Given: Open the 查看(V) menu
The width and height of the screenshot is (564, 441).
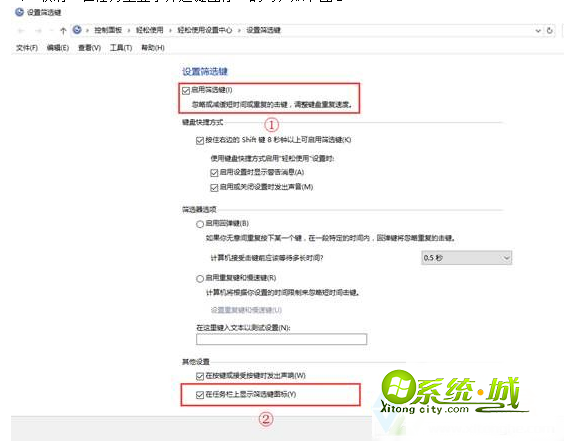Looking at the screenshot, I should (90, 48).
